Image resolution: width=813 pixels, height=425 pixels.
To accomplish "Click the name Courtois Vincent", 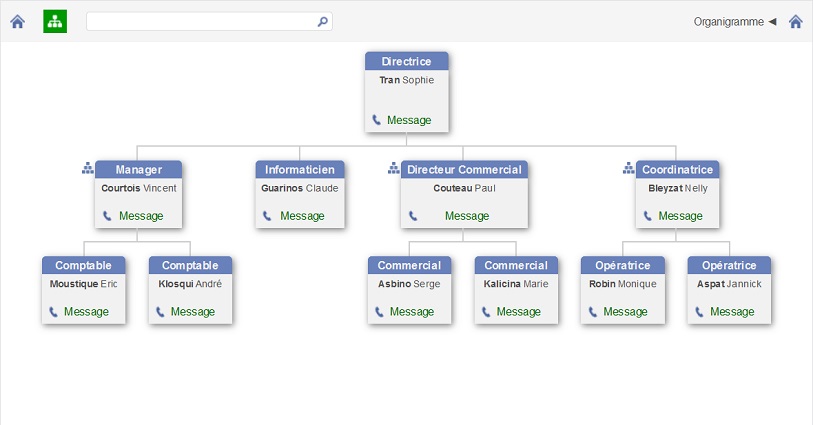I will tap(138, 188).
